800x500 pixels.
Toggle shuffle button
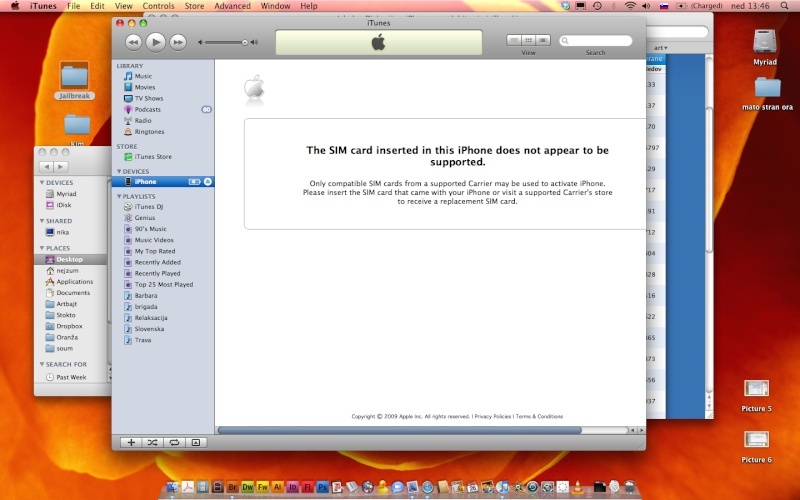coord(153,442)
